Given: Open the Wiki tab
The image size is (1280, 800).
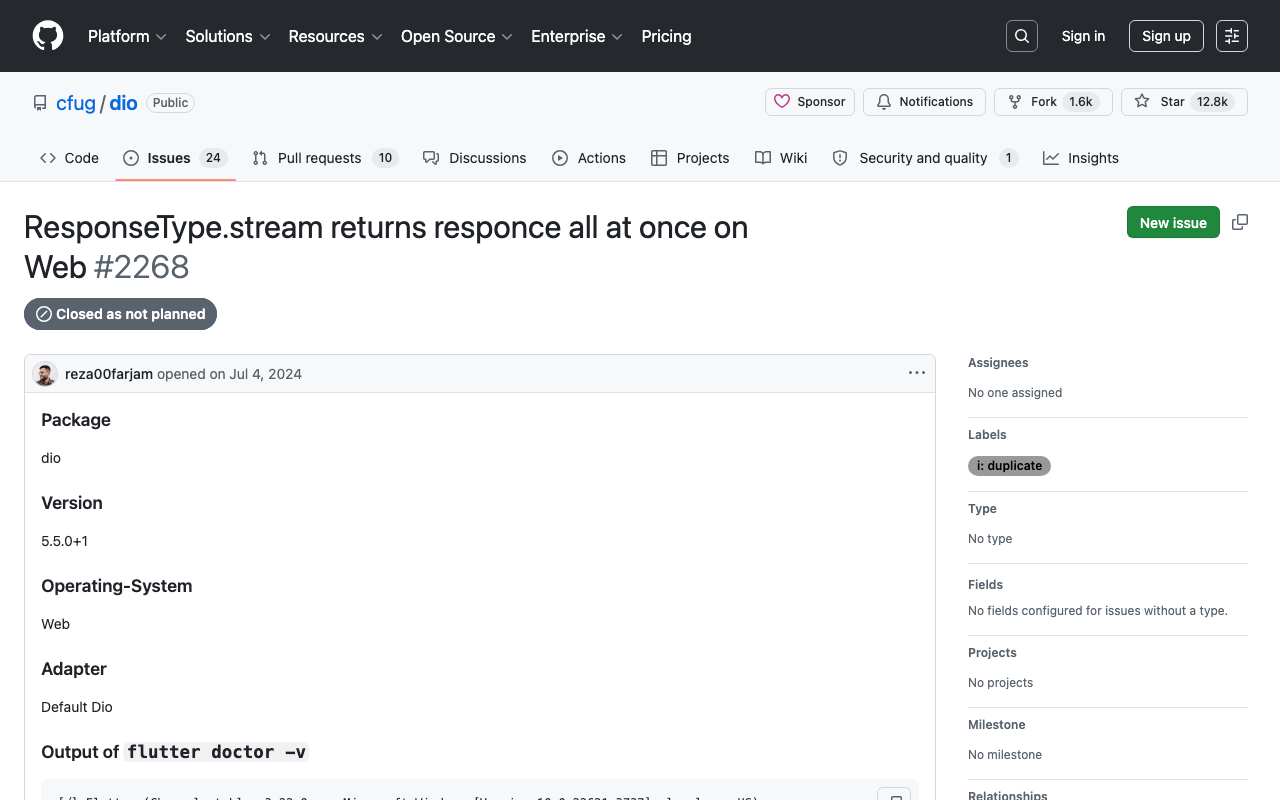Looking at the screenshot, I should pos(781,158).
